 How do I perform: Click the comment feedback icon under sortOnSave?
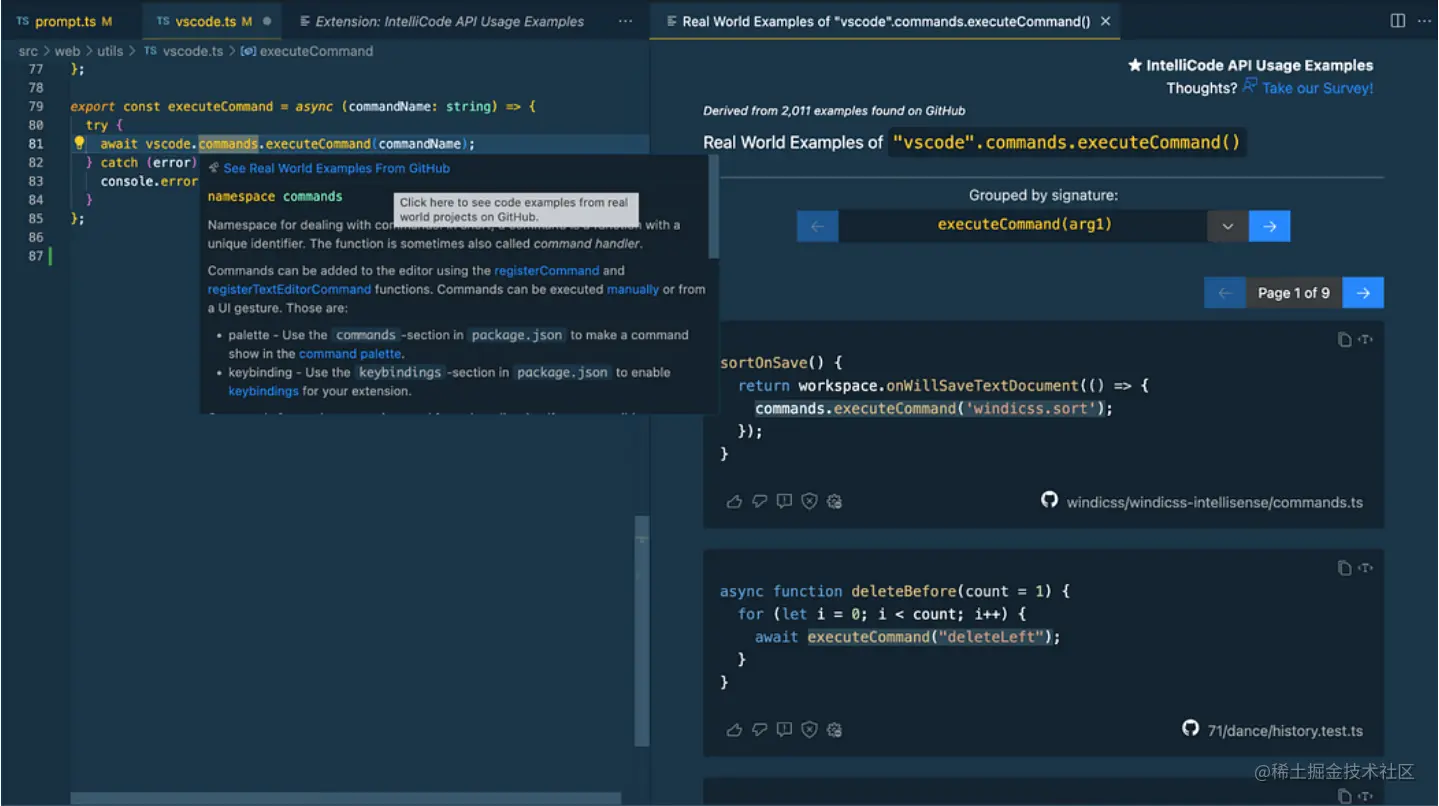click(x=785, y=502)
